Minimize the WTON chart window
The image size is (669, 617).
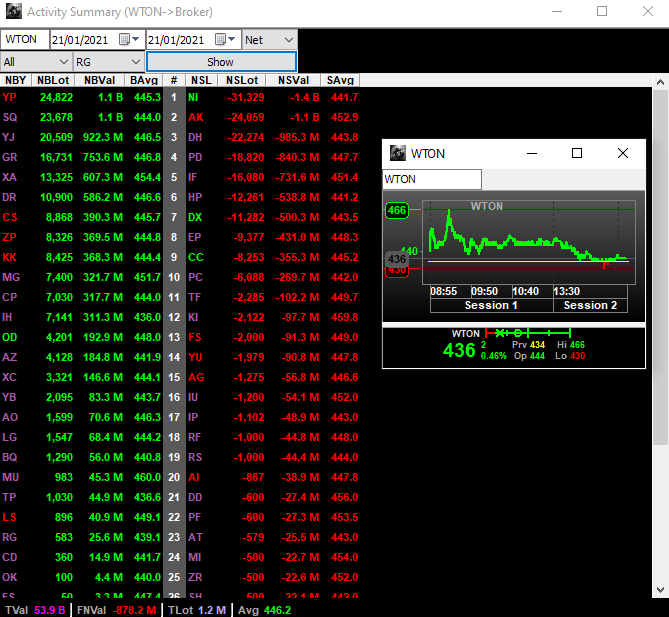(x=532, y=153)
